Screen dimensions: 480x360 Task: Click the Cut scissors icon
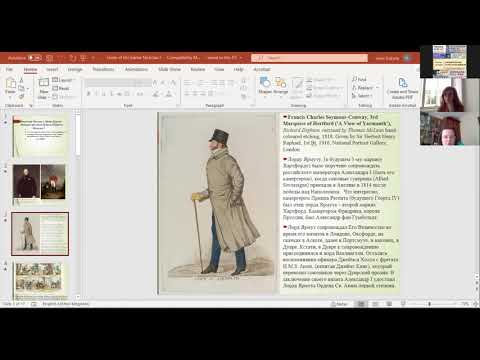[22, 80]
